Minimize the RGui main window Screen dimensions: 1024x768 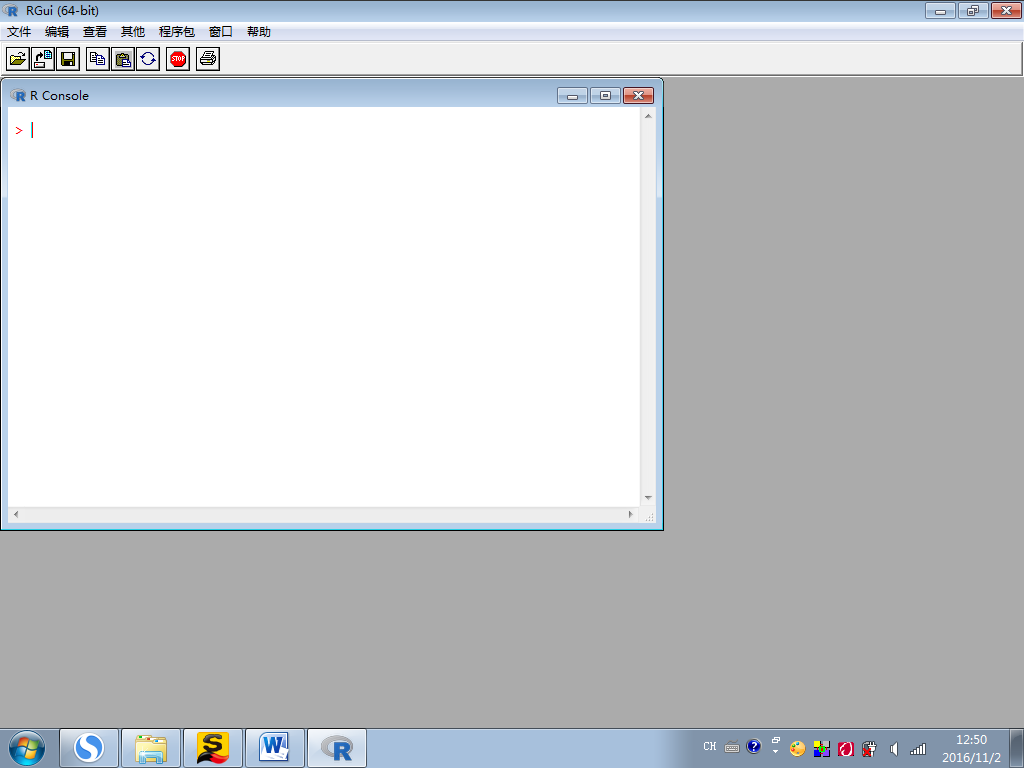(x=940, y=10)
